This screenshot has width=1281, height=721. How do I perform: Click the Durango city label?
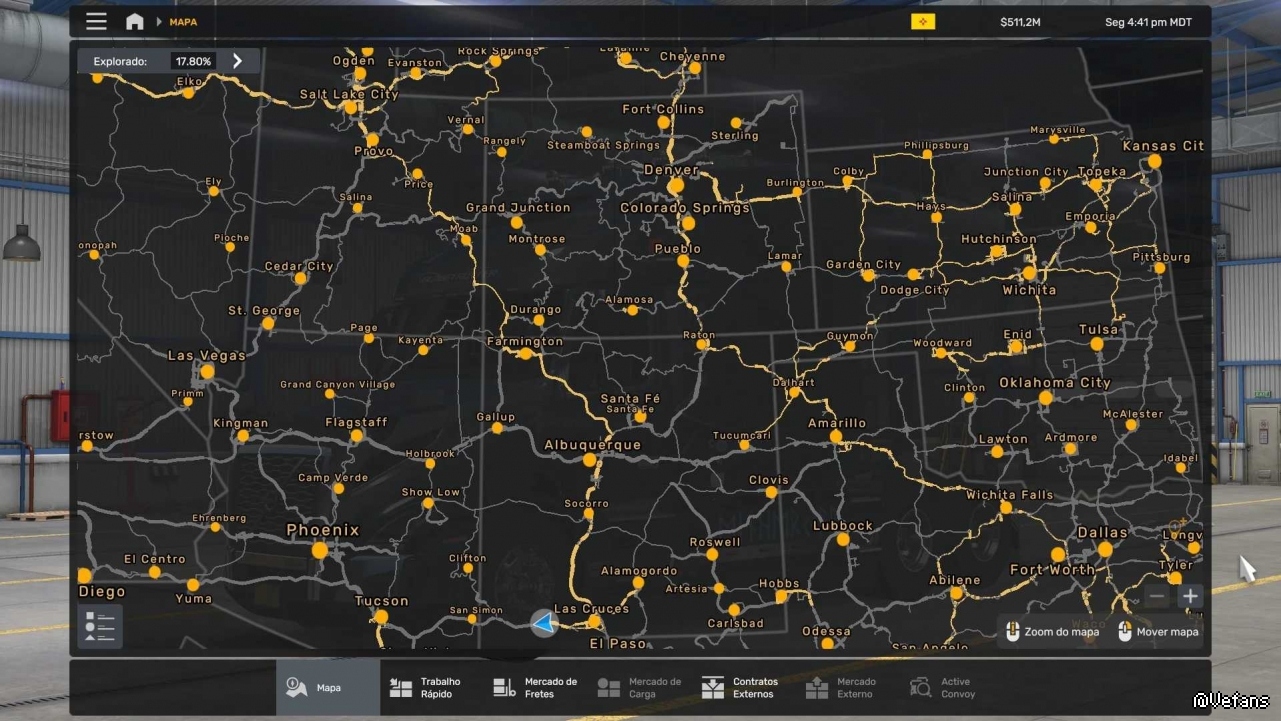click(536, 310)
